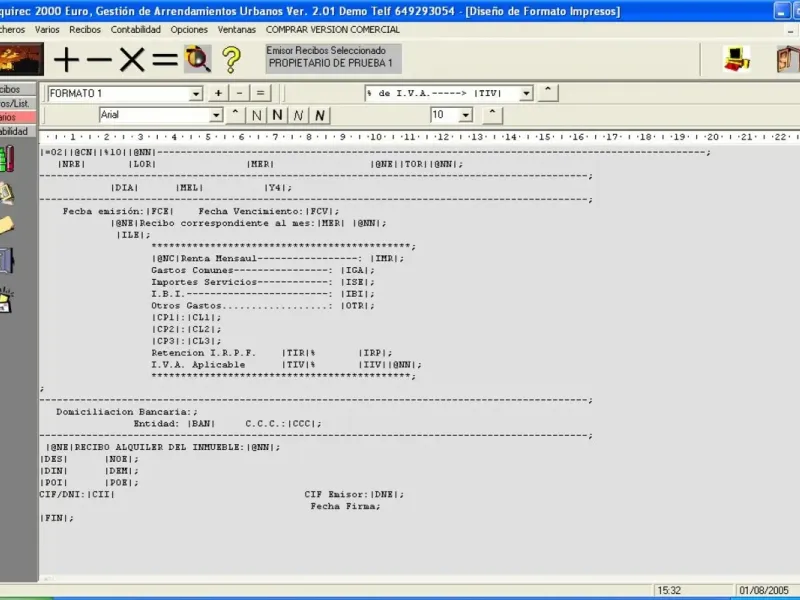
Task: Open the Ficheros menu at far left
Action: pyautogui.click(x=12, y=30)
